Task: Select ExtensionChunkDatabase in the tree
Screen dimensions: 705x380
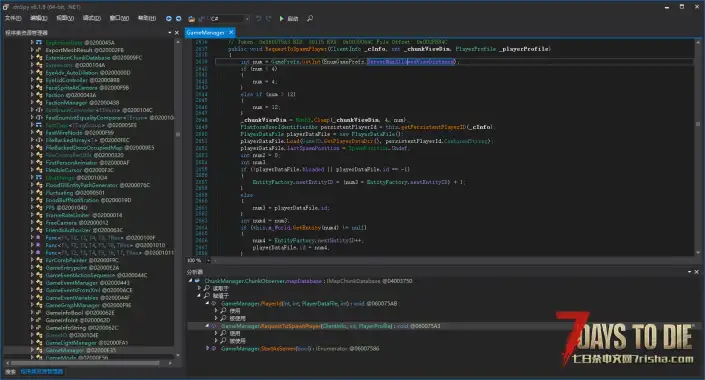Action: pos(94,58)
